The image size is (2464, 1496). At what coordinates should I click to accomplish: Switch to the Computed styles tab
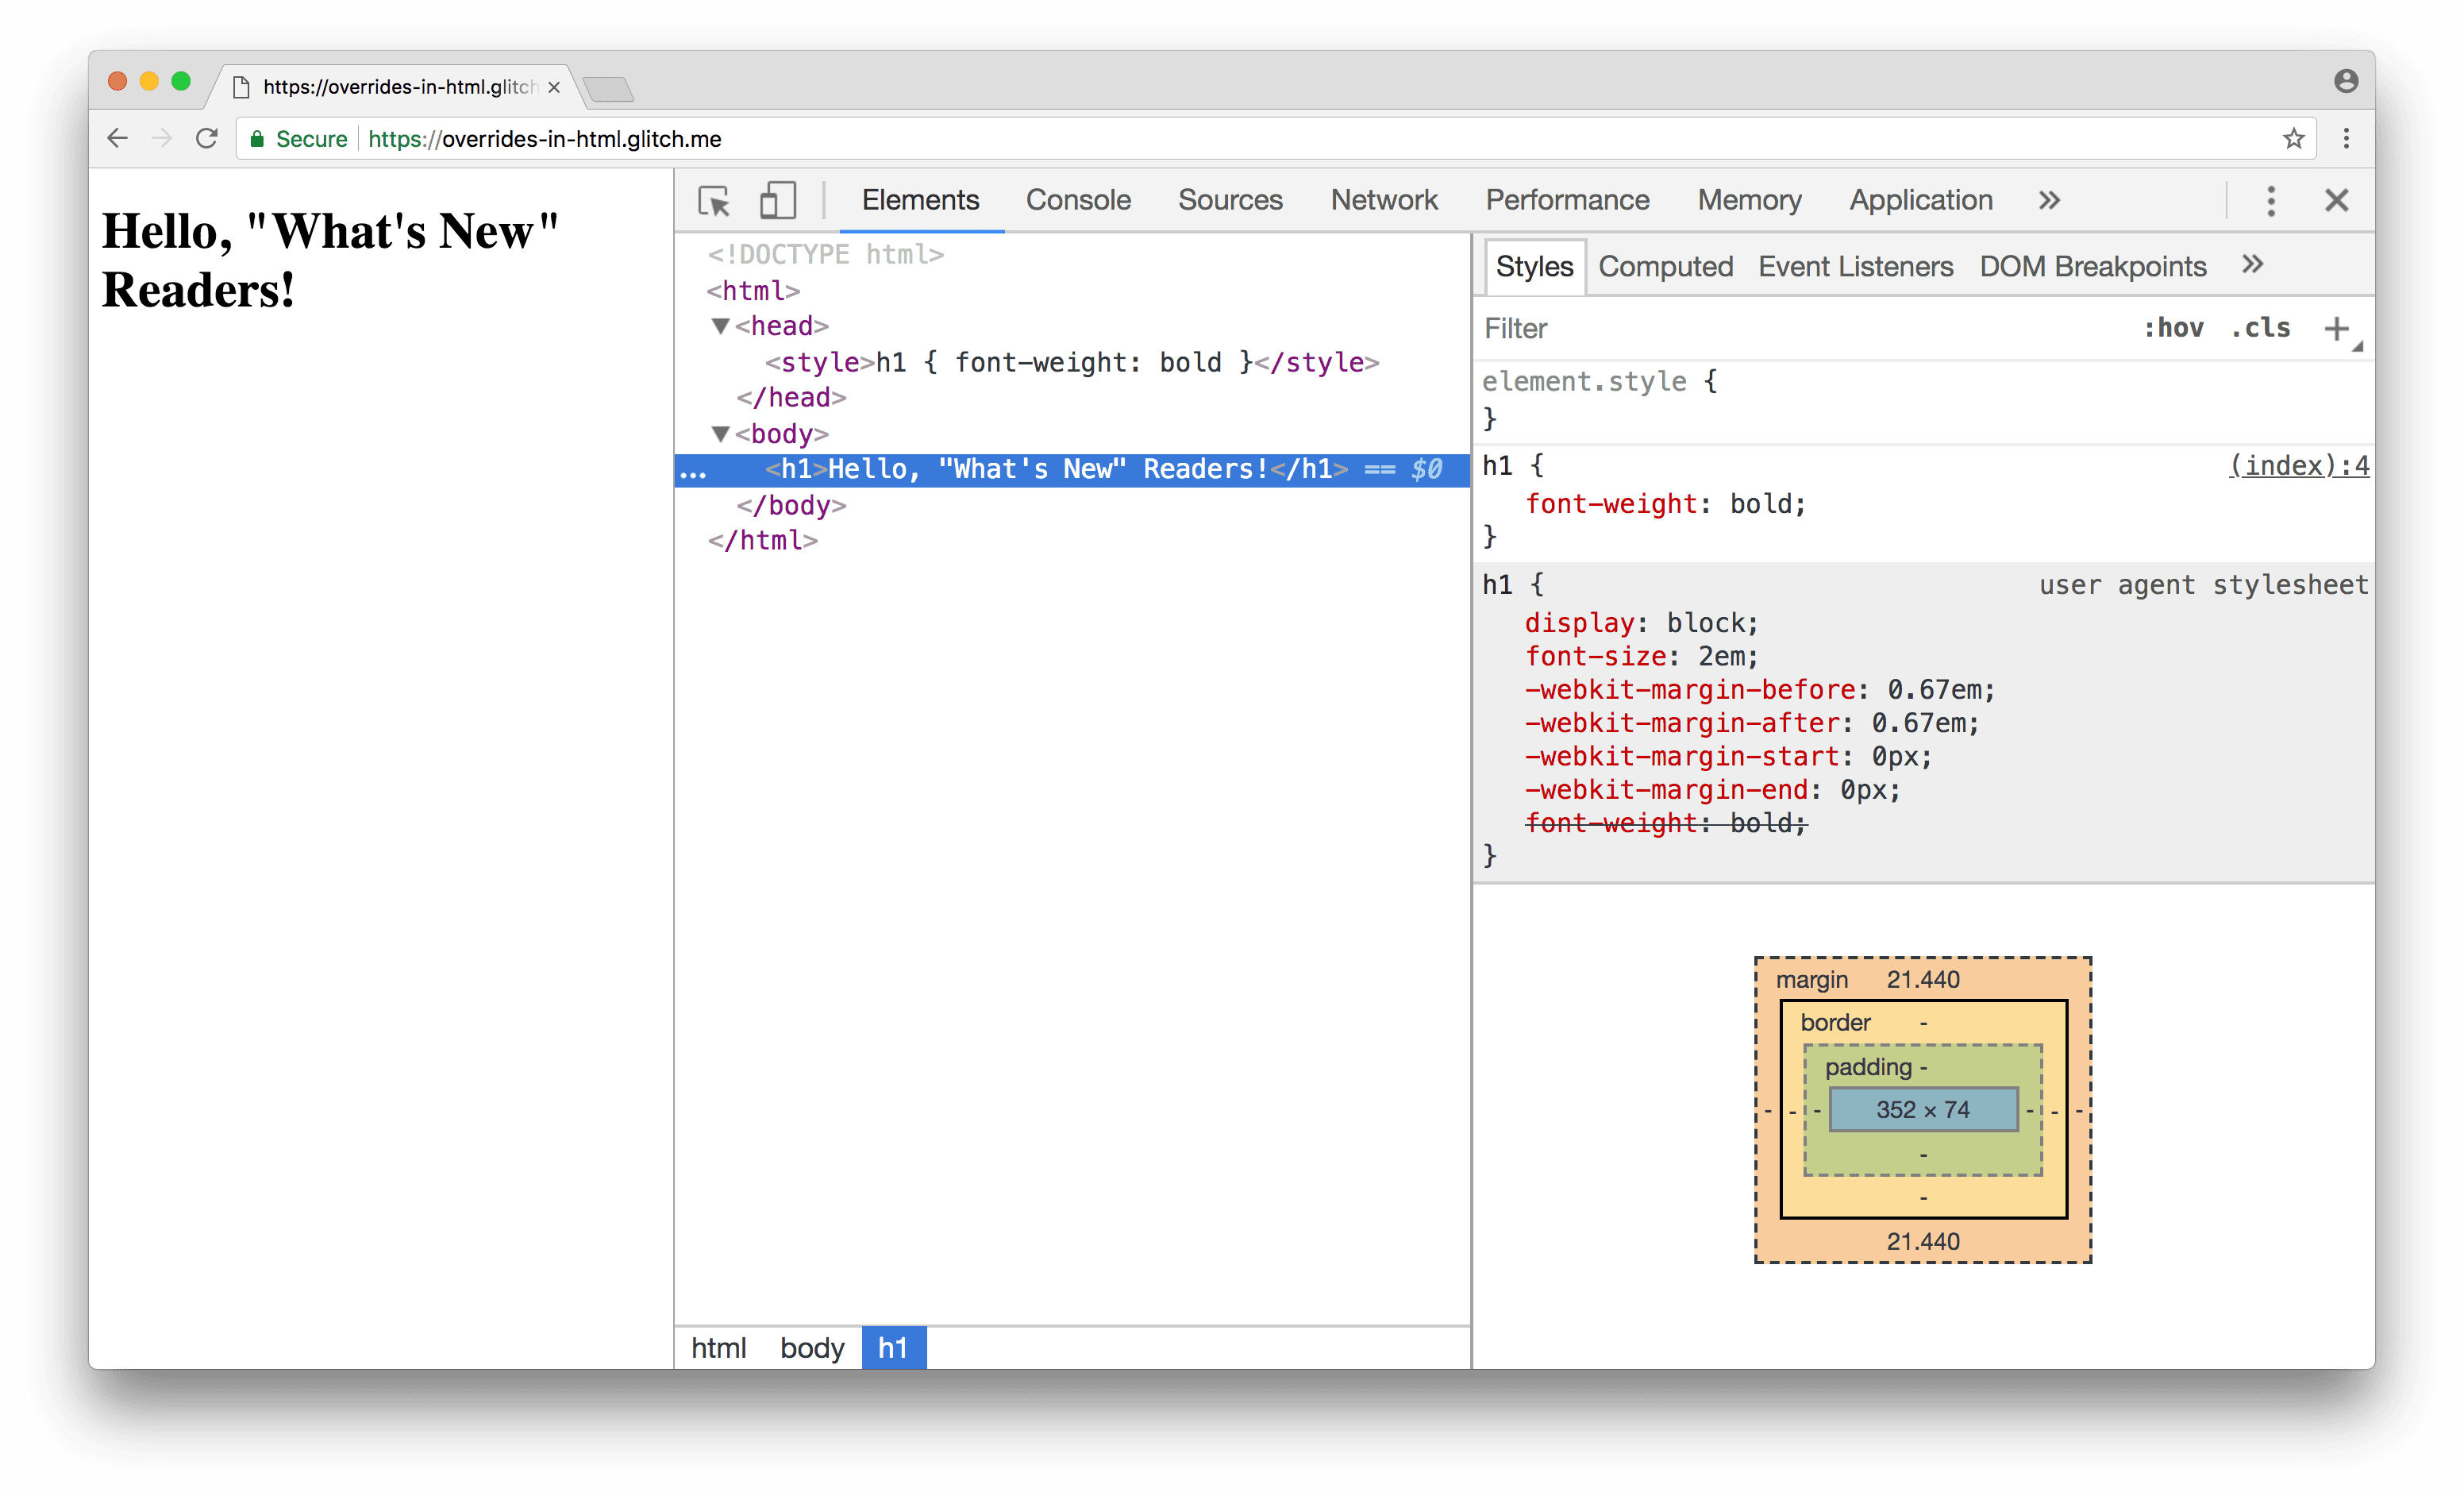(1663, 266)
